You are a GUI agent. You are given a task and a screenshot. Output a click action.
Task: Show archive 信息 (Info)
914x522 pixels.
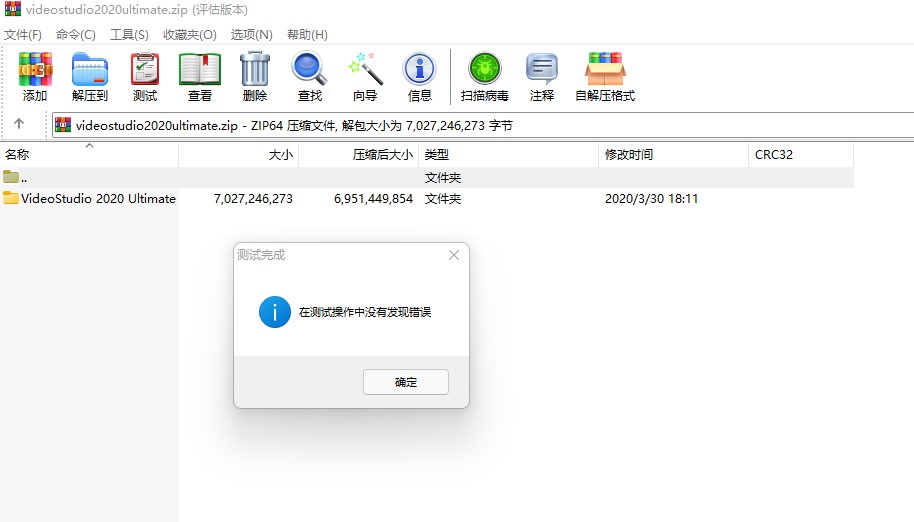(x=420, y=76)
